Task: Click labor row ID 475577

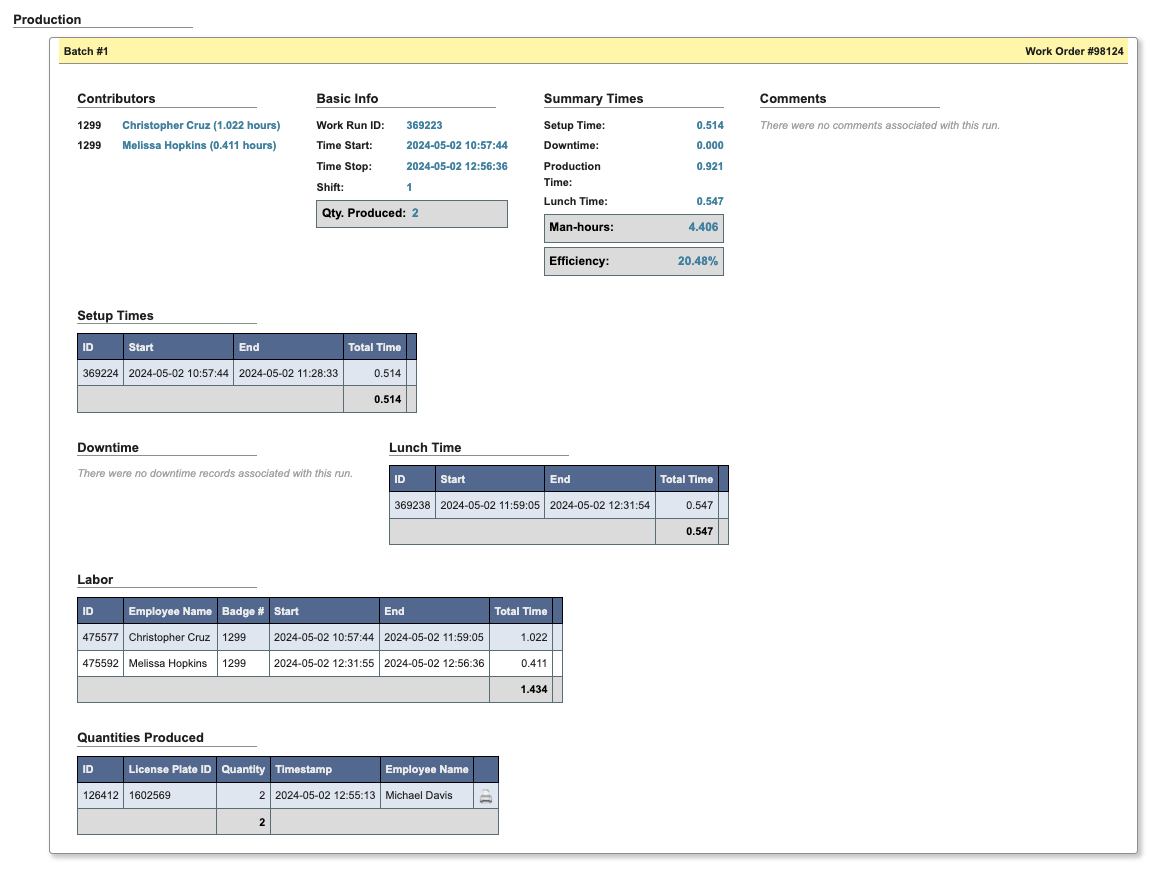Action: click(100, 637)
